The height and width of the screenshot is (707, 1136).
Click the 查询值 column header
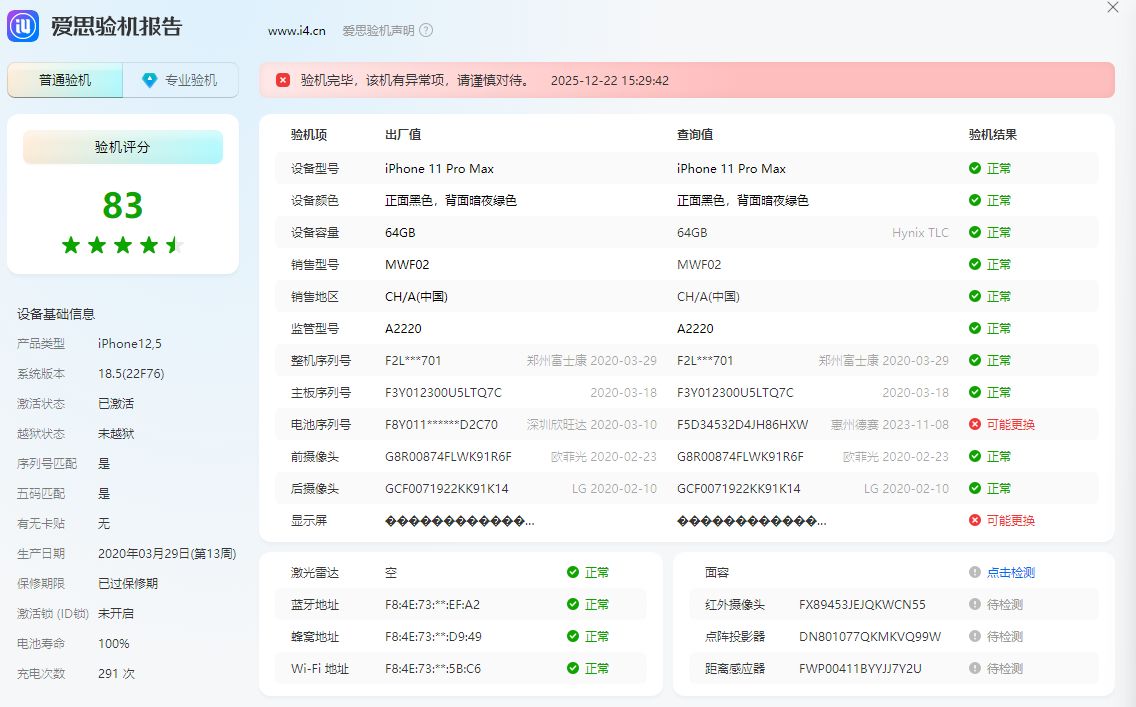[695, 135]
